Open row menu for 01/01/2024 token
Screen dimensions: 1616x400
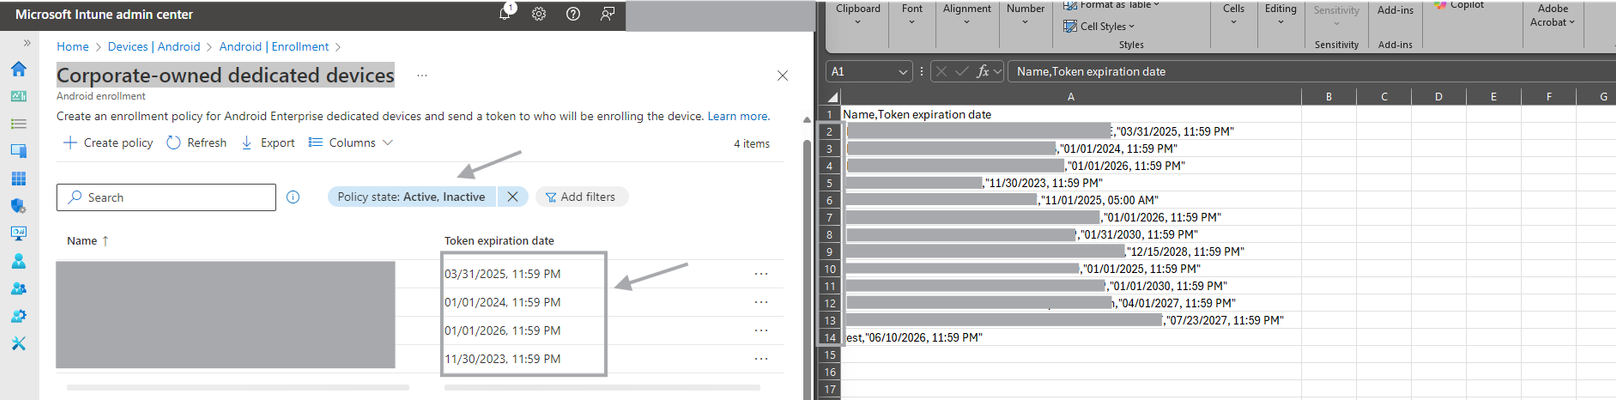pyautogui.click(x=761, y=302)
